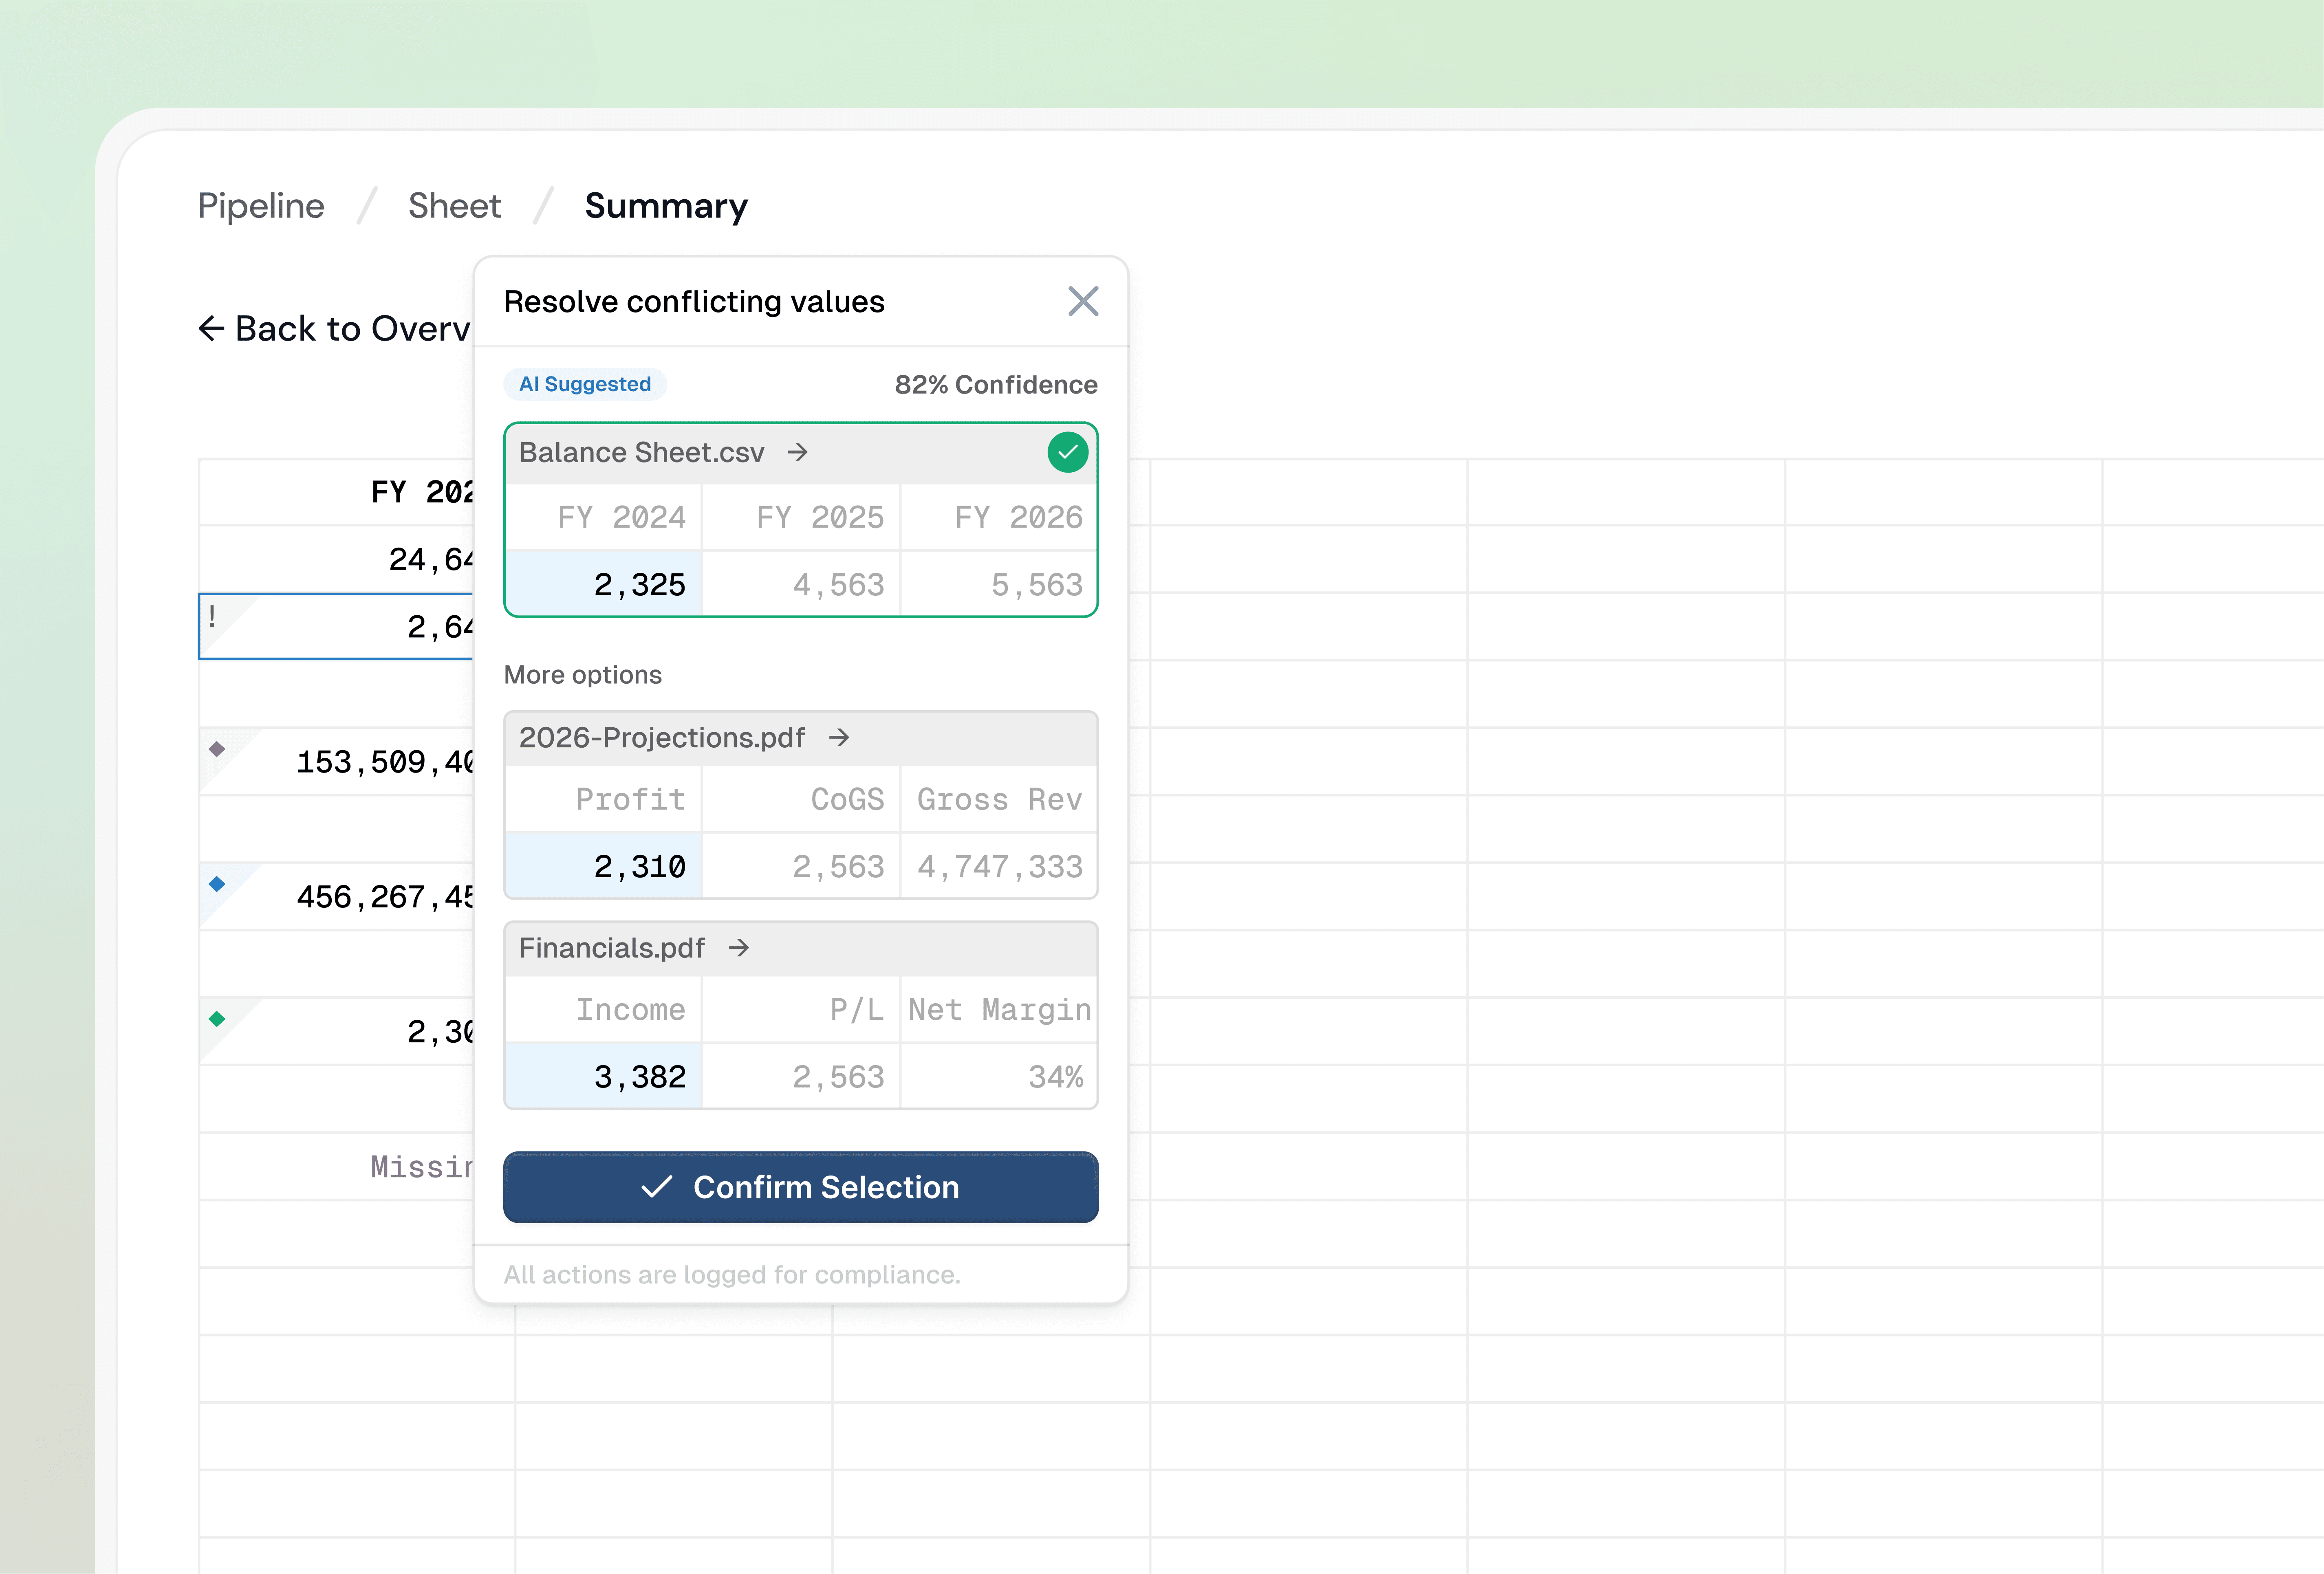Click the back arrow icon beside Back to Overview
This screenshot has width=2324, height=1574.
coord(211,329)
